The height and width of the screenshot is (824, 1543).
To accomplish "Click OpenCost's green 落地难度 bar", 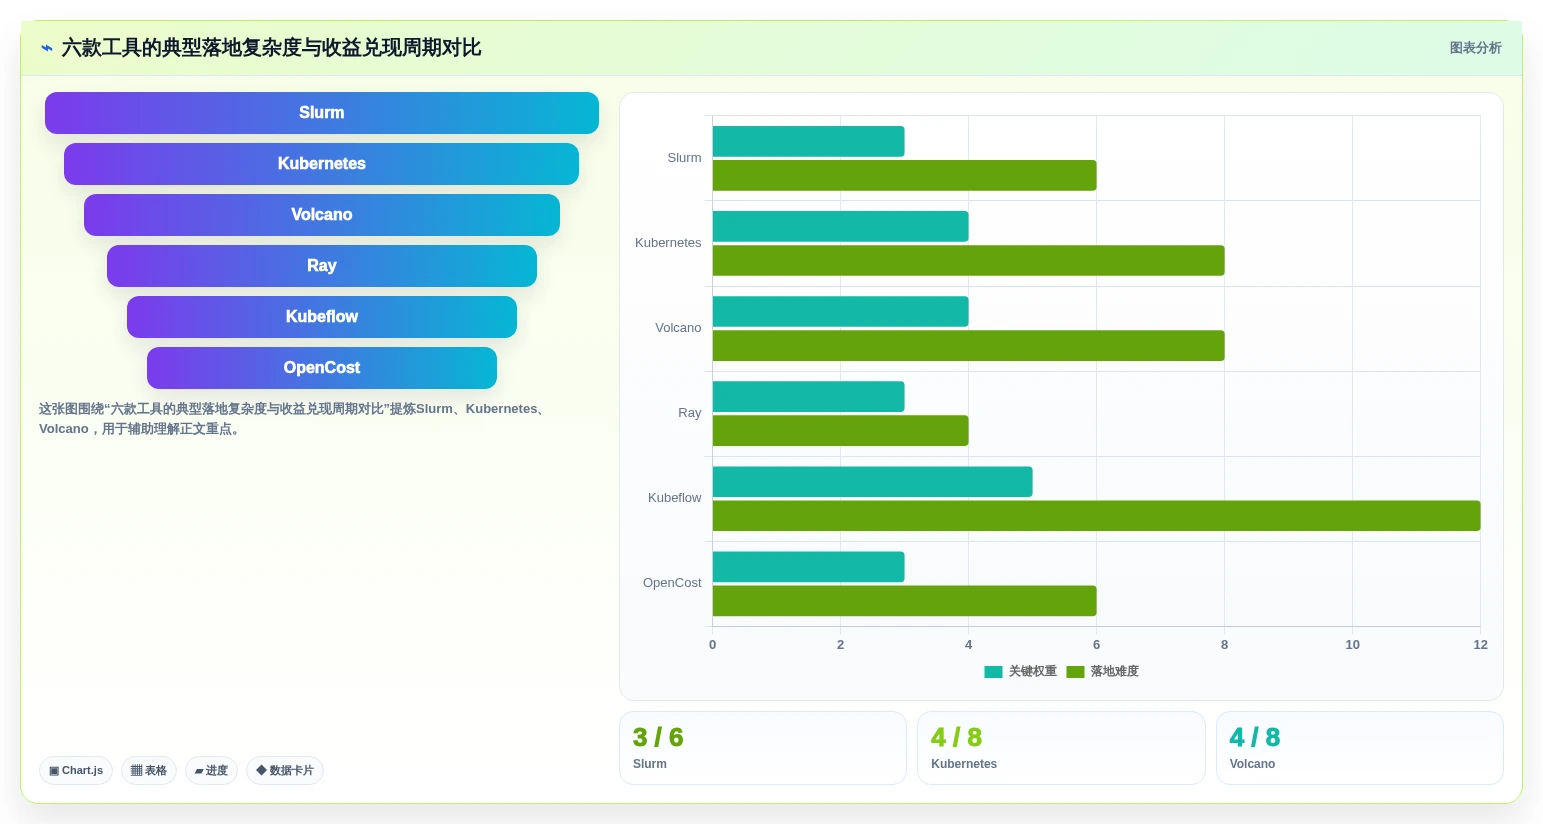I will coord(904,600).
